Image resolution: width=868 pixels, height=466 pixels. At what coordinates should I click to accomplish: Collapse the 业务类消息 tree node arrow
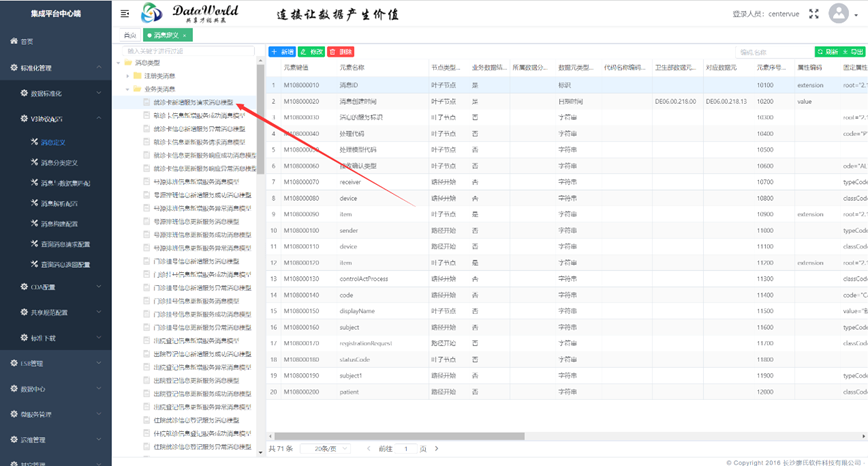127,89
